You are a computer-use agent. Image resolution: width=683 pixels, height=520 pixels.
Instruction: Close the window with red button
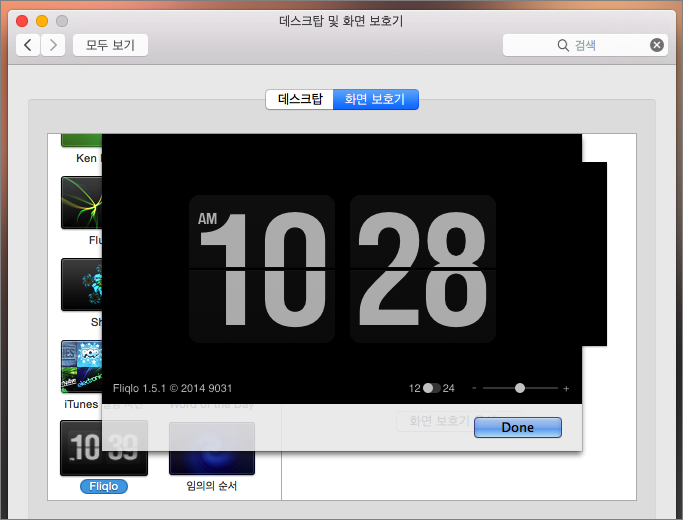(x=22, y=20)
